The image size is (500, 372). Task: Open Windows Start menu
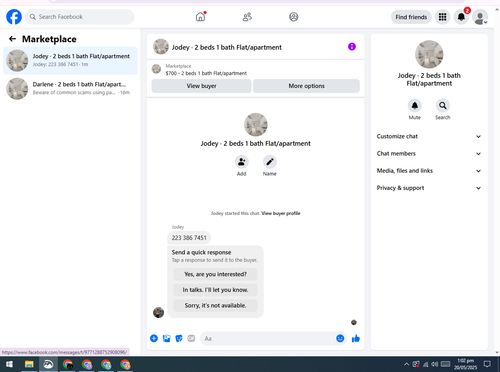tap(9, 364)
